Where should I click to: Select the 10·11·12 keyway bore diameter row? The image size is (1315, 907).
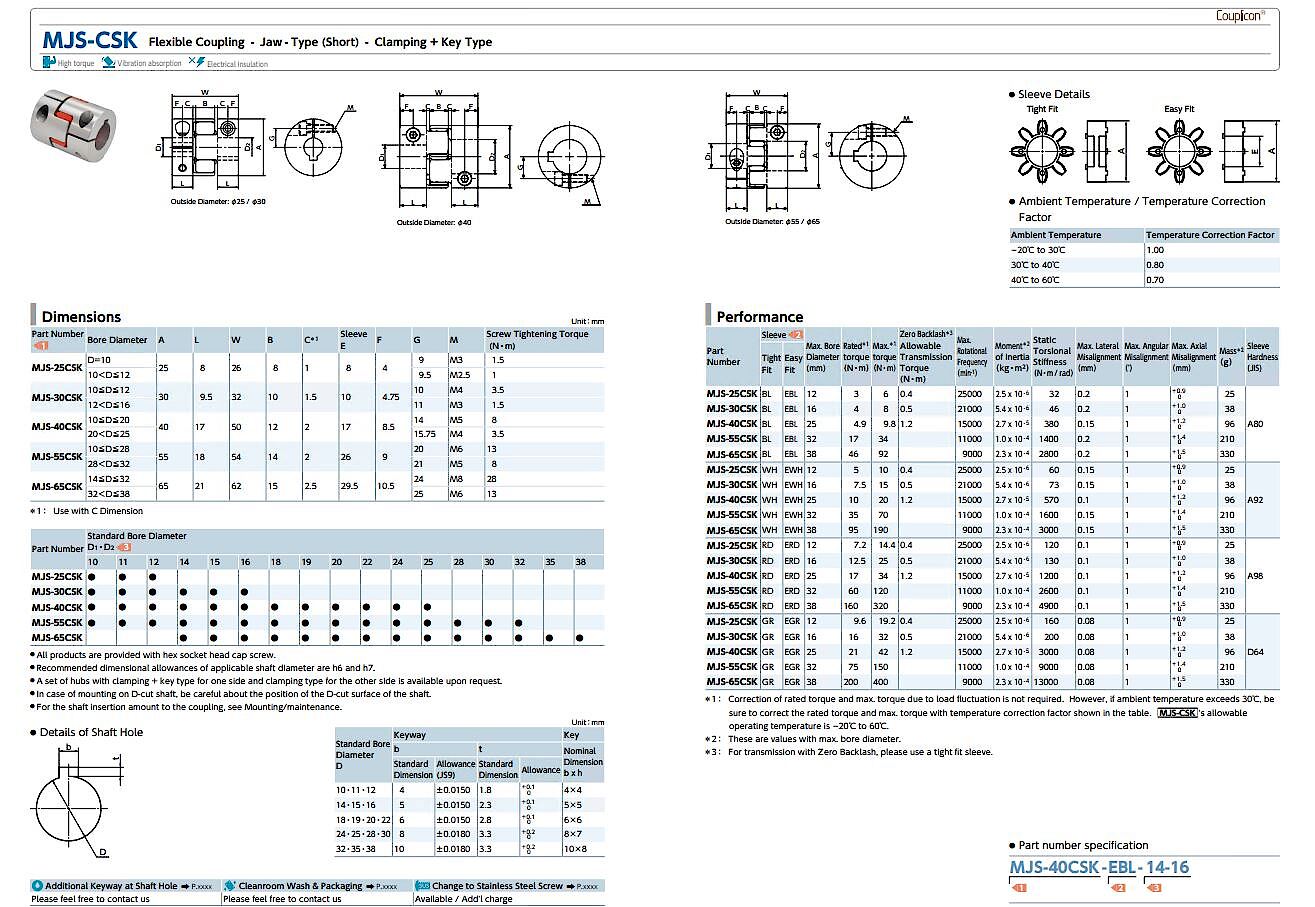469,790
